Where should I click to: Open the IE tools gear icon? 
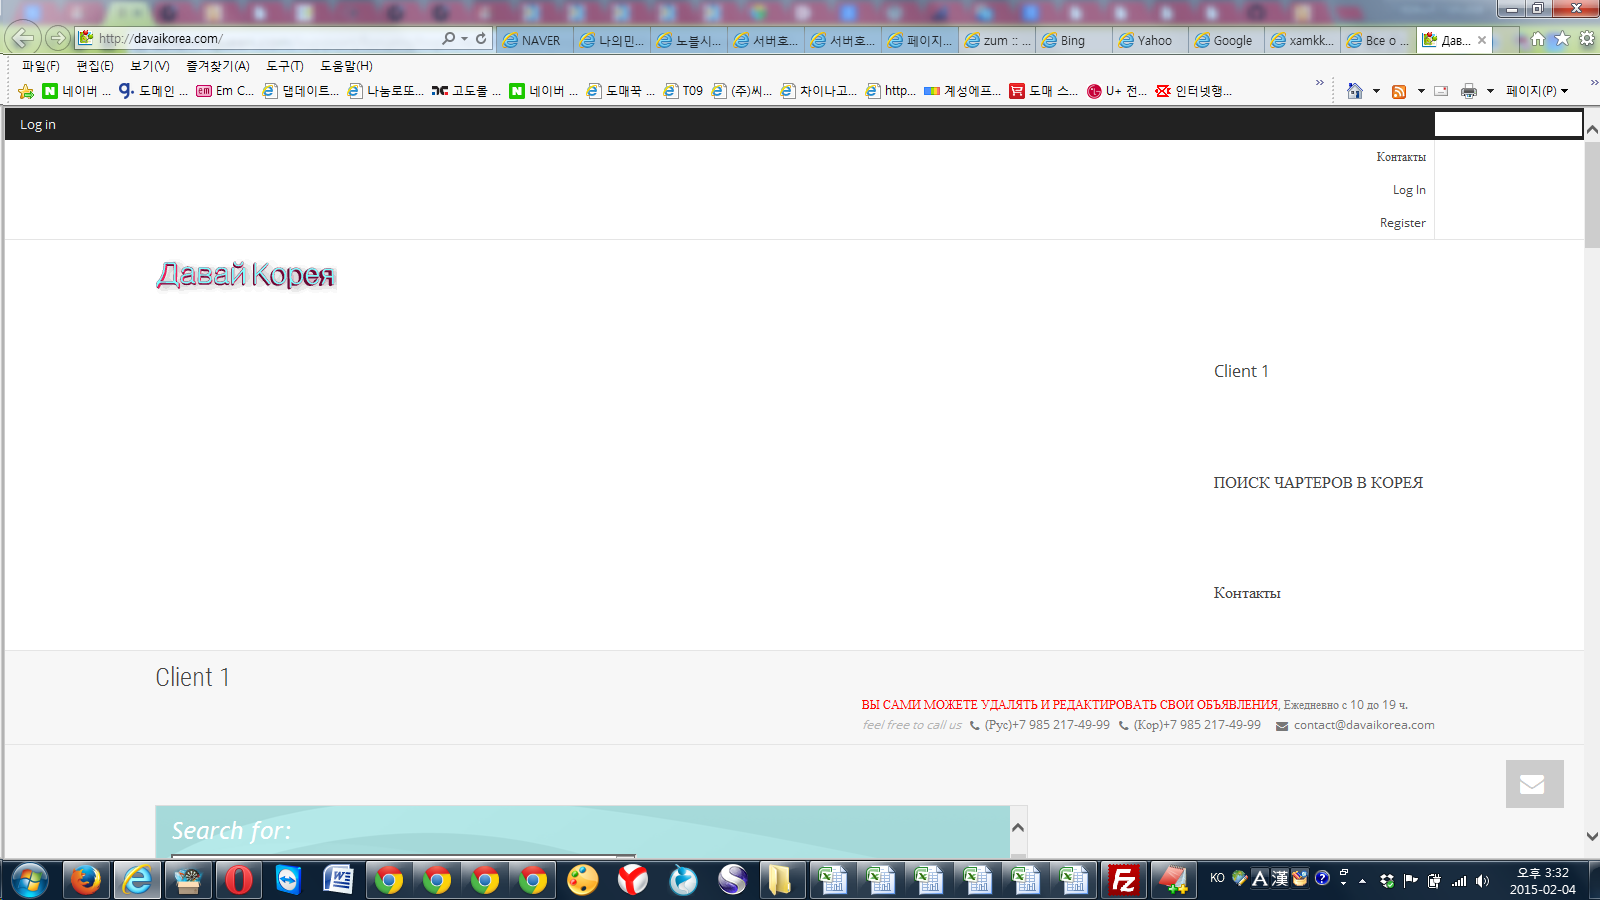point(1586,39)
